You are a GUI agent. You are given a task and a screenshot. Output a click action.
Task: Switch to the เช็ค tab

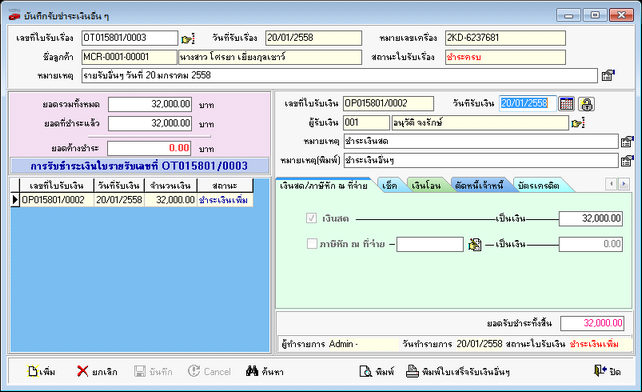(x=389, y=186)
